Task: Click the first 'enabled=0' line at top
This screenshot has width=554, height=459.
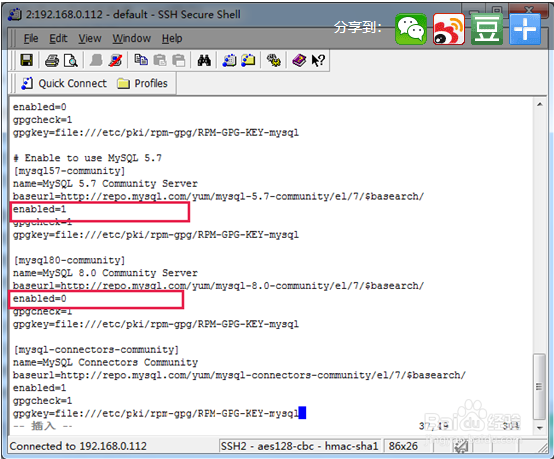Action: pos(40,107)
